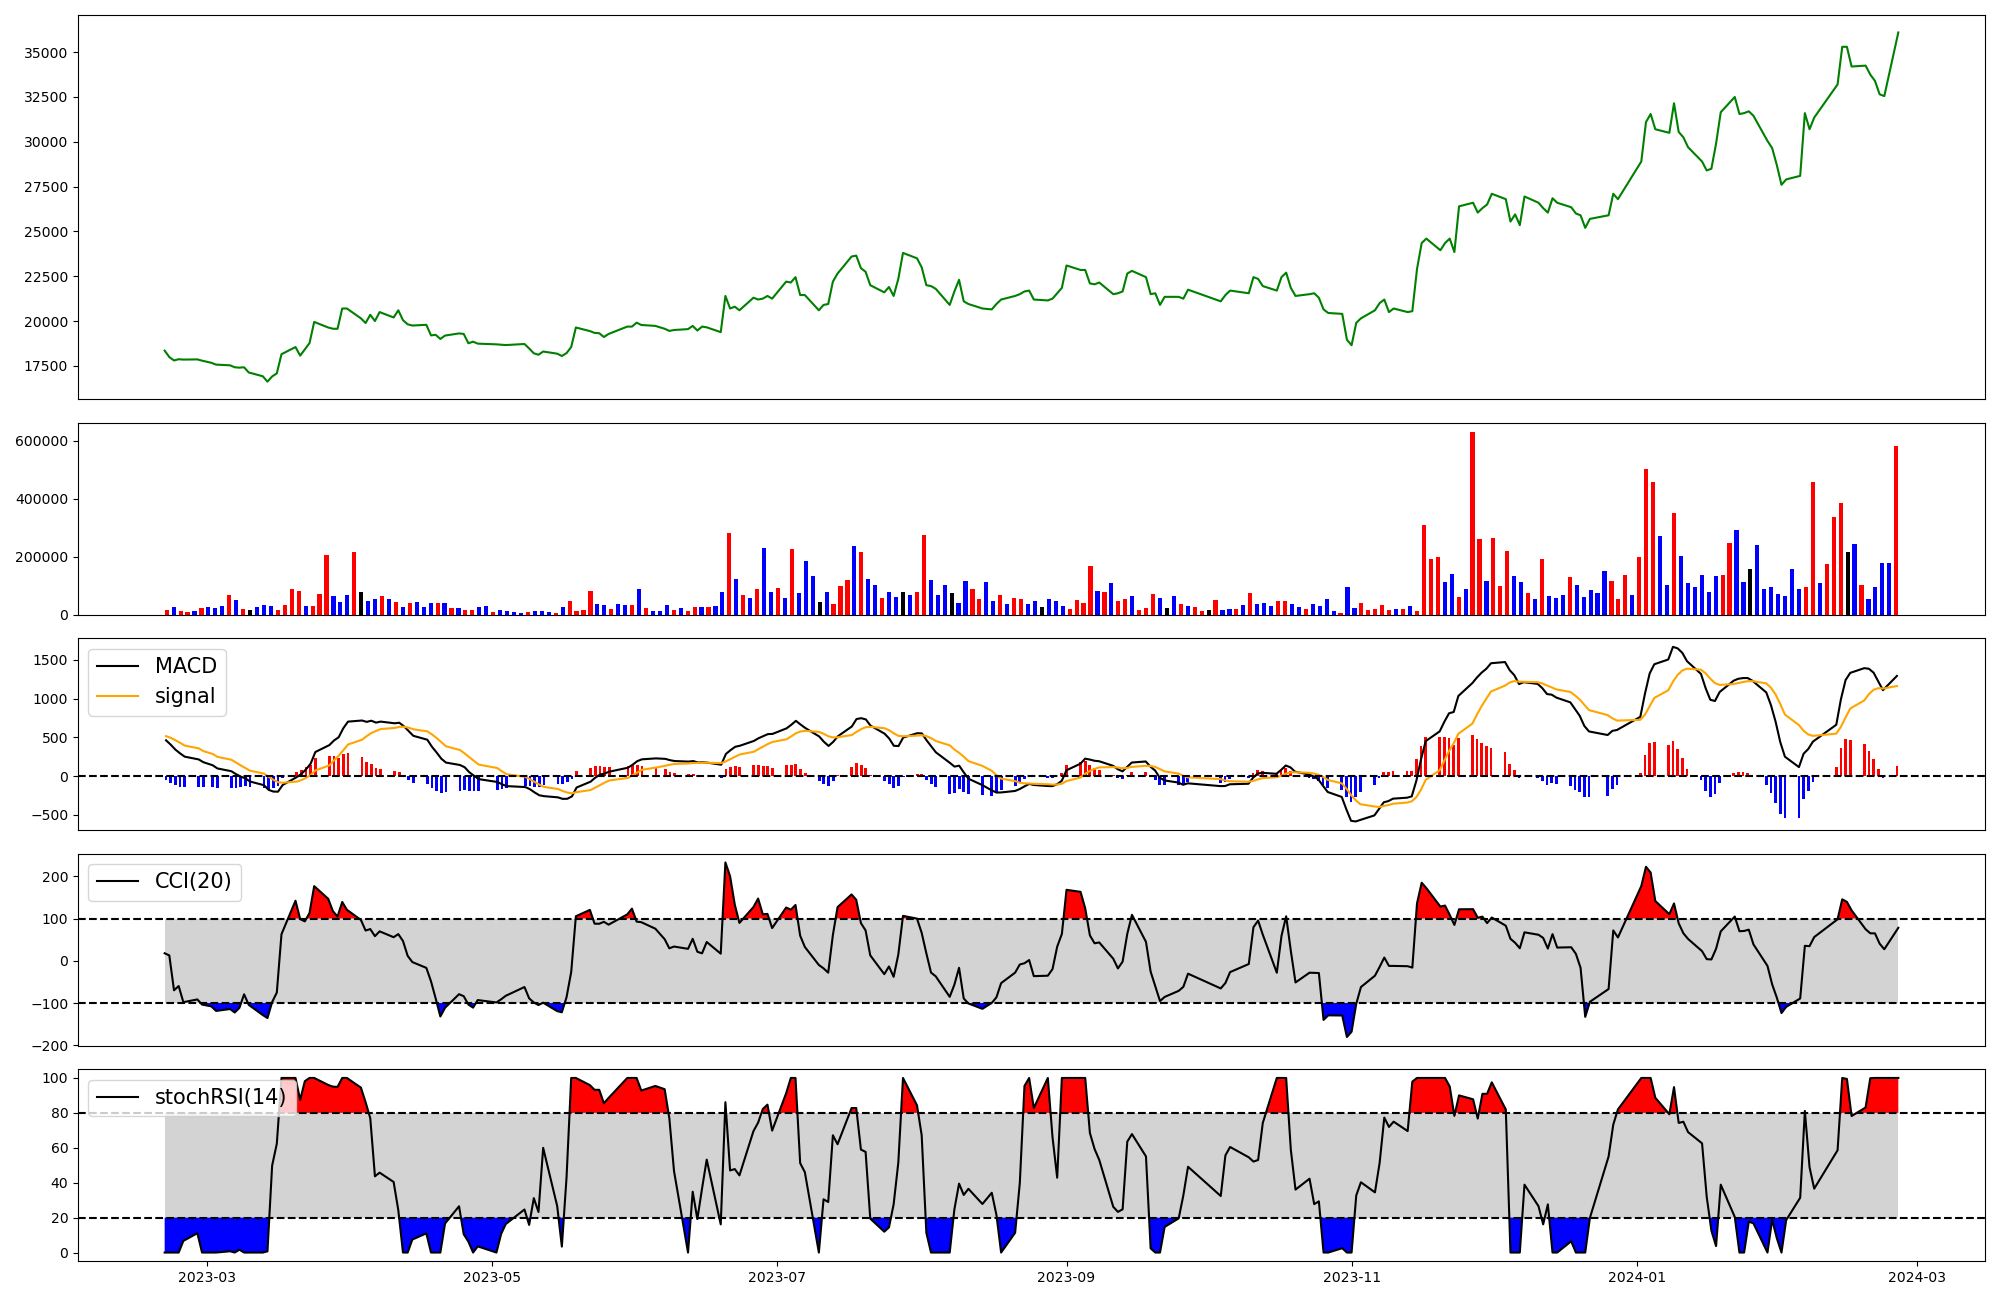Image resolution: width=2000 pixels, height=1300 pixels.
Task: Click the 17500 price axis label
Action: [45, 367]
